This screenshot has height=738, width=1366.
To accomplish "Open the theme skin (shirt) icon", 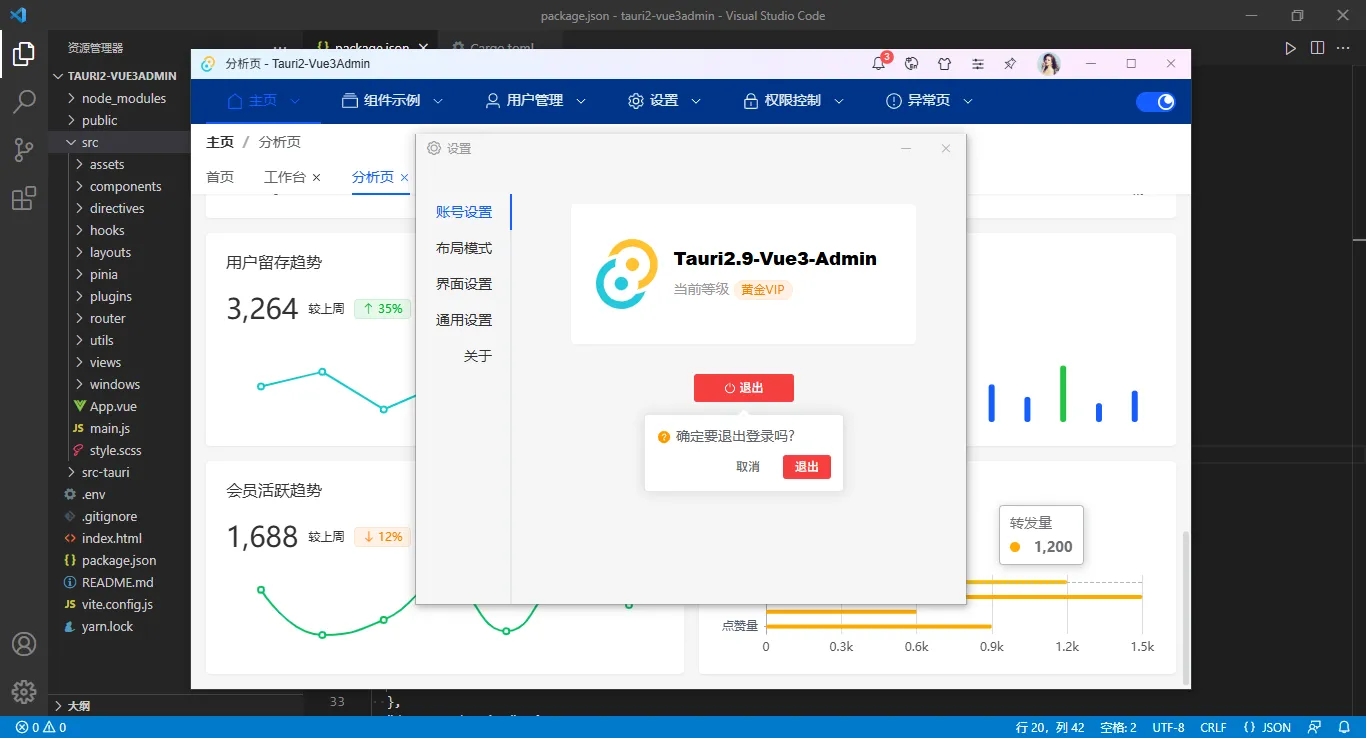I will pos(944,63).
